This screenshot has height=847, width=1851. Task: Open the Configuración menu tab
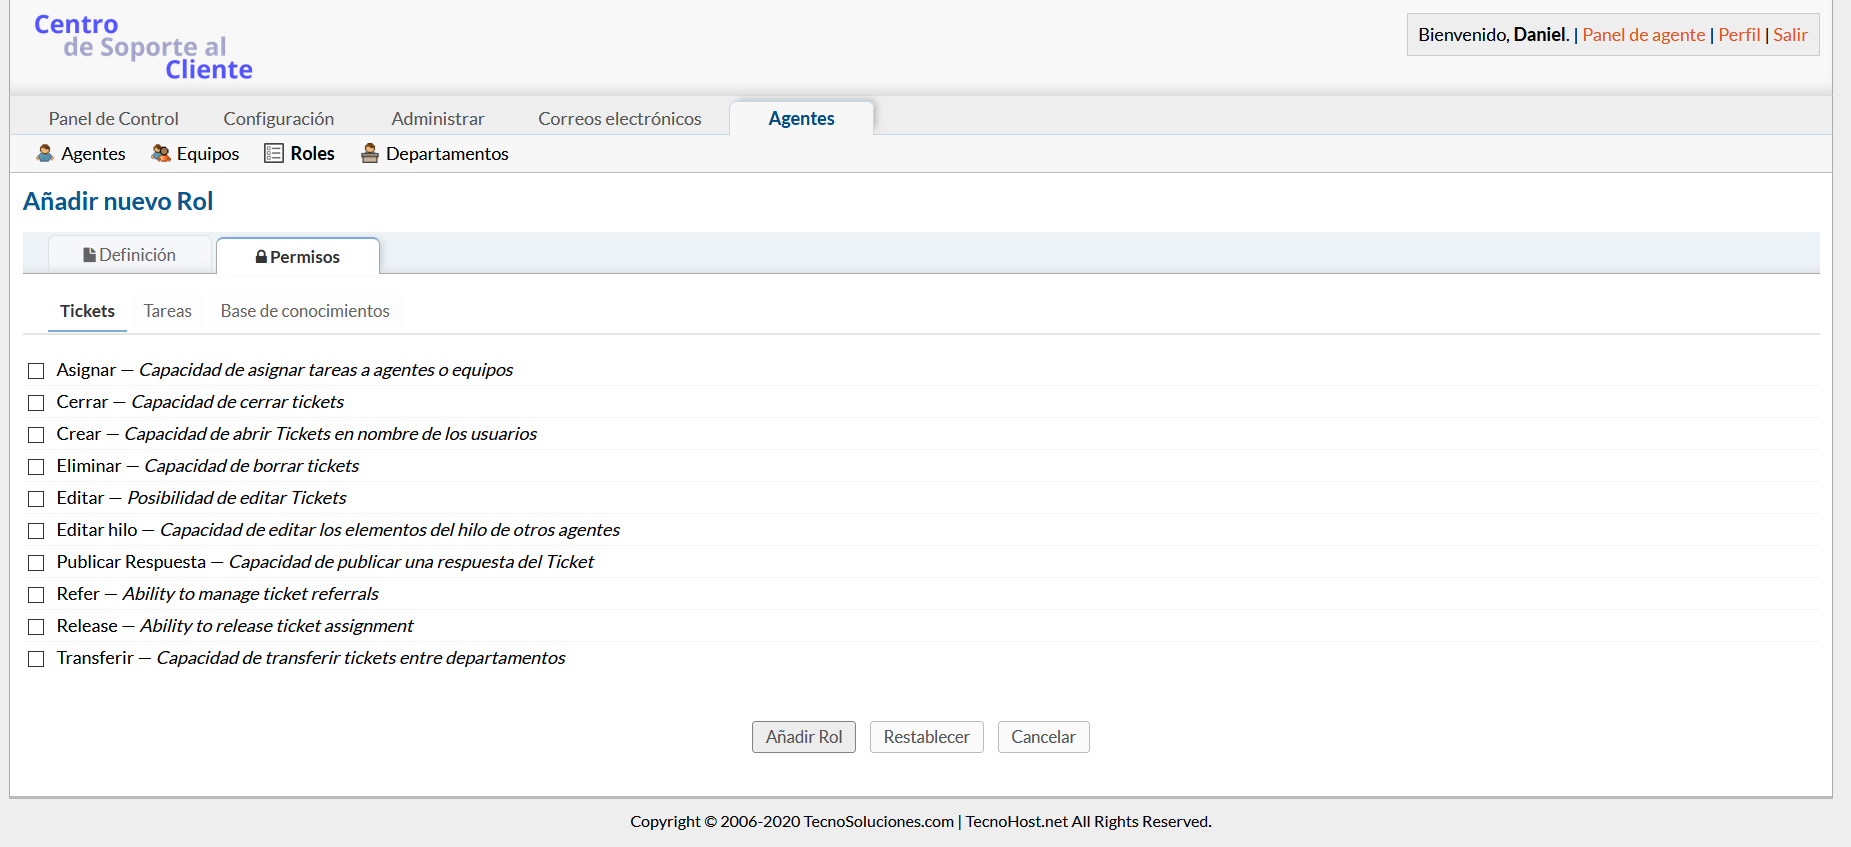(278, 118)
